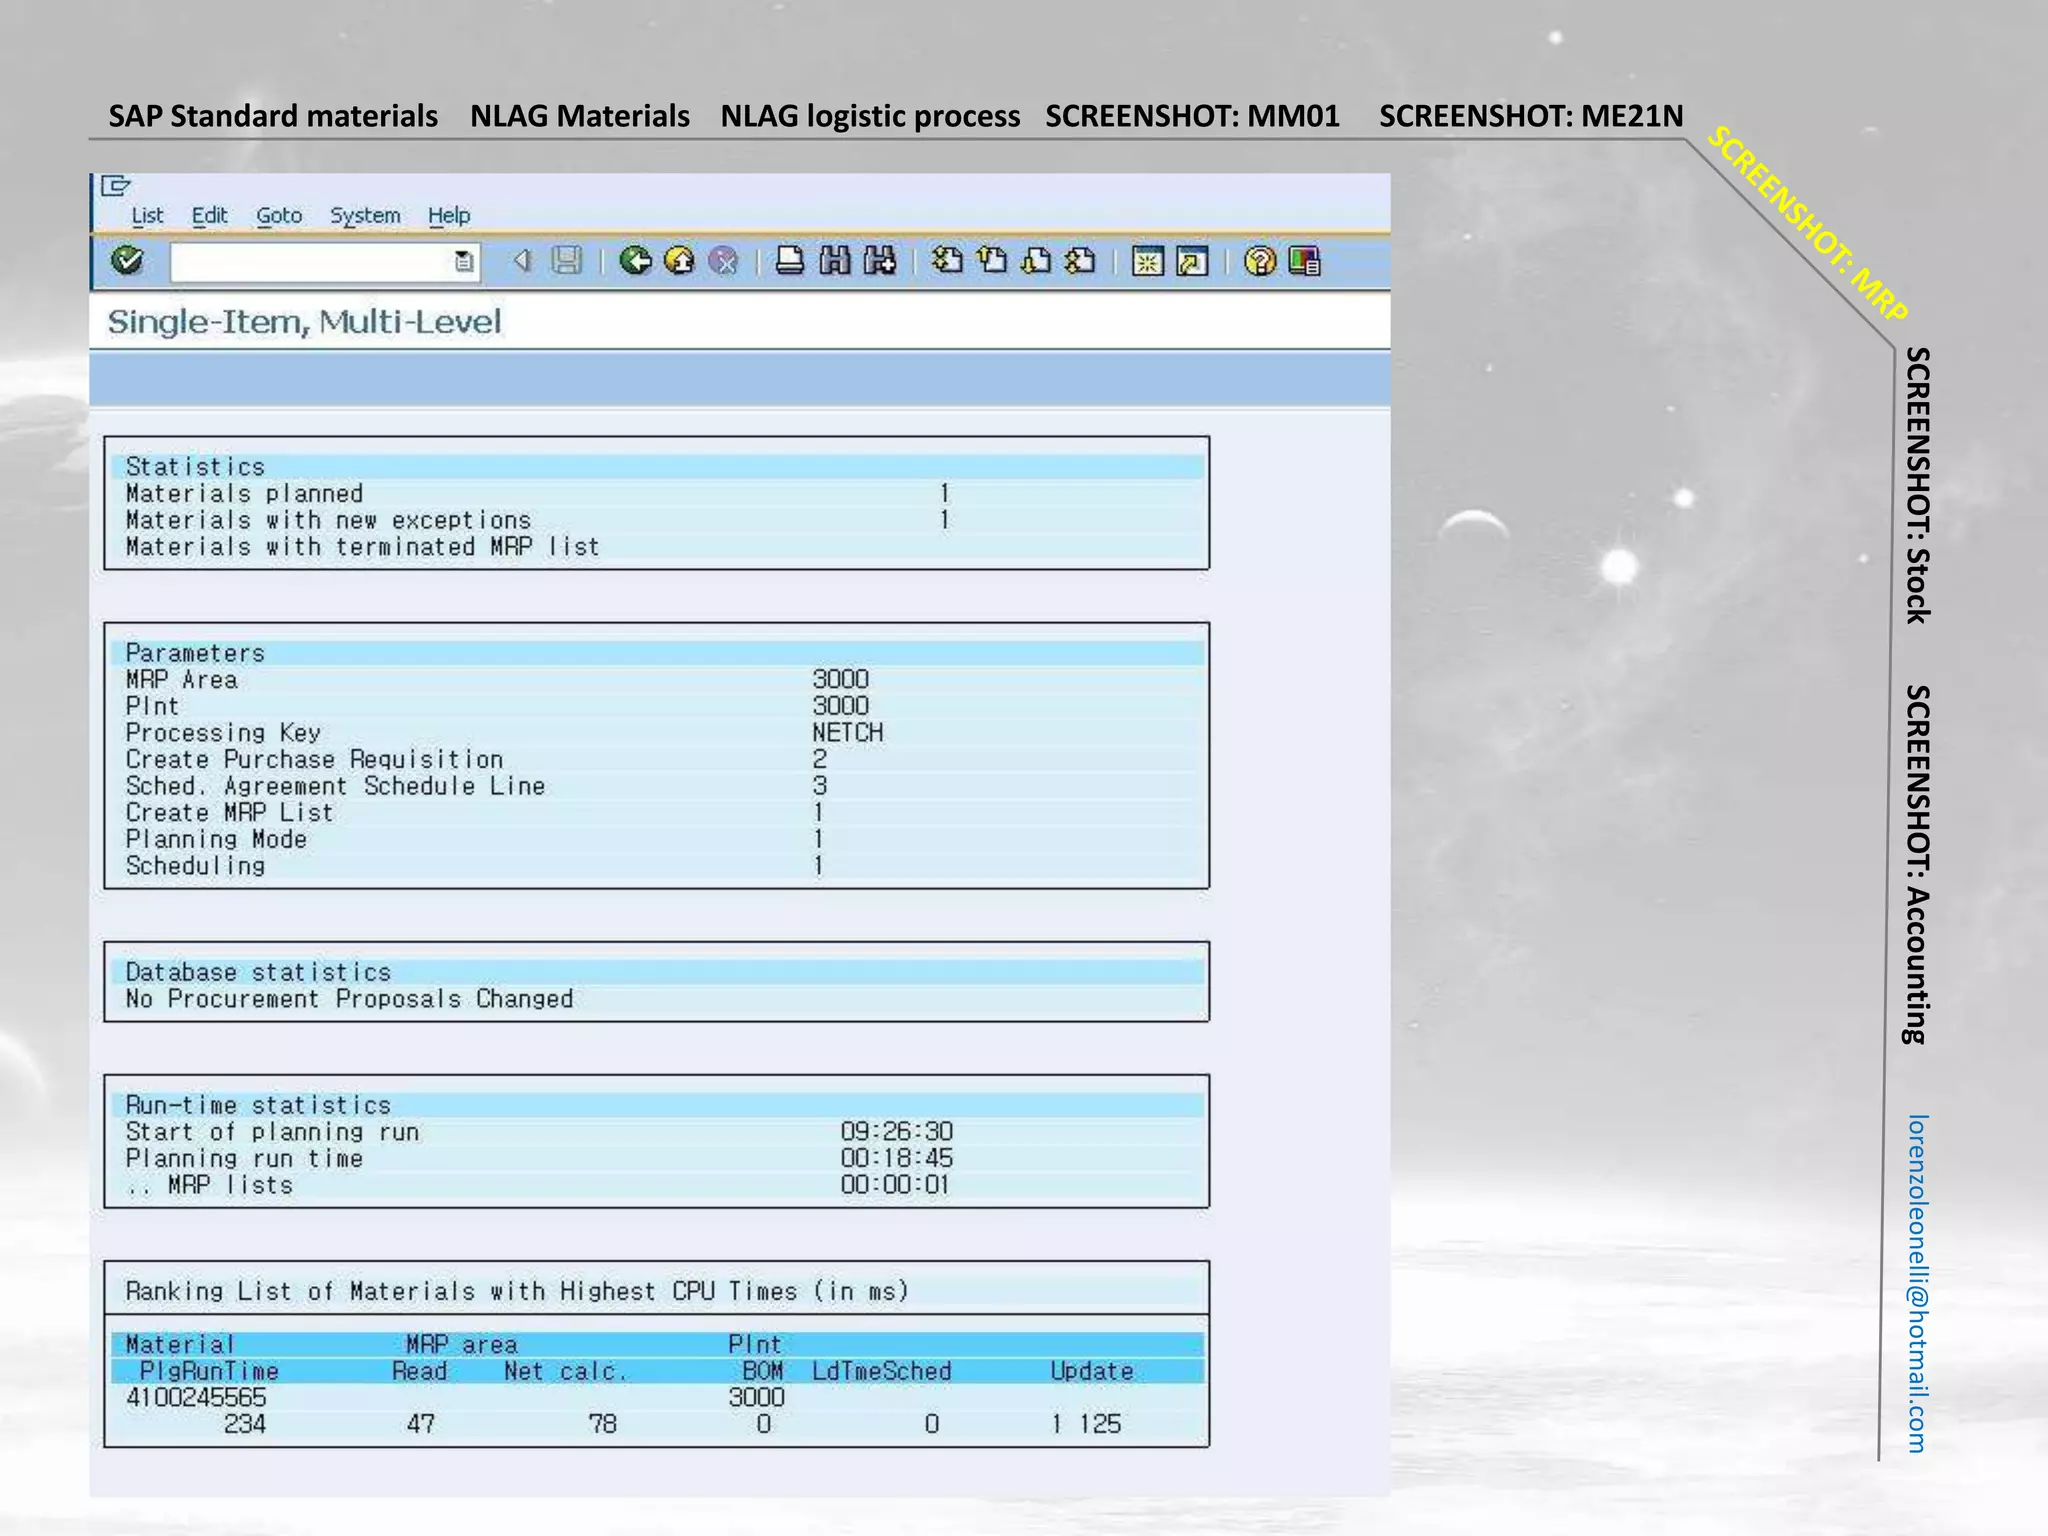
Task: Open the SCREENSHOT: MM01 tab
Action: (1192, 116)
